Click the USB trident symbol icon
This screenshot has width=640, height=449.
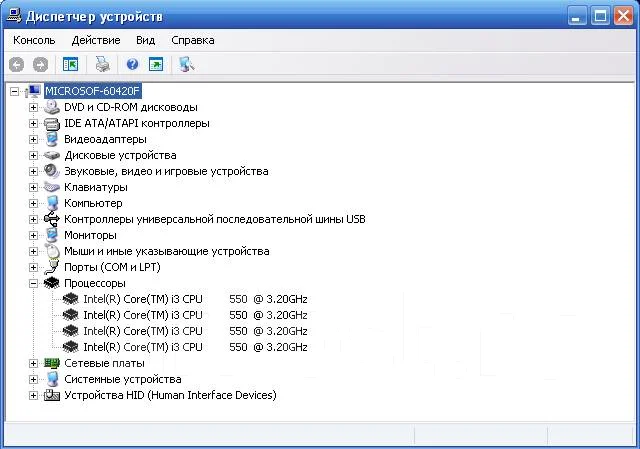tap(52, 219)
